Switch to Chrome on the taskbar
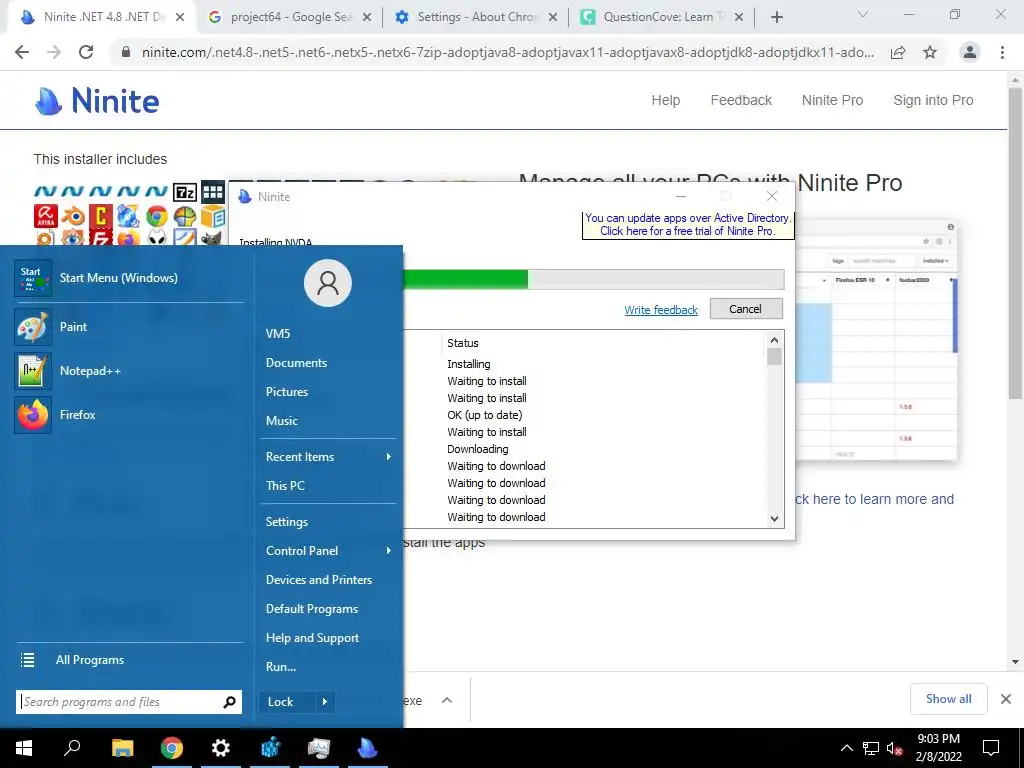1024x768 pixels. (x=172, y=748)
